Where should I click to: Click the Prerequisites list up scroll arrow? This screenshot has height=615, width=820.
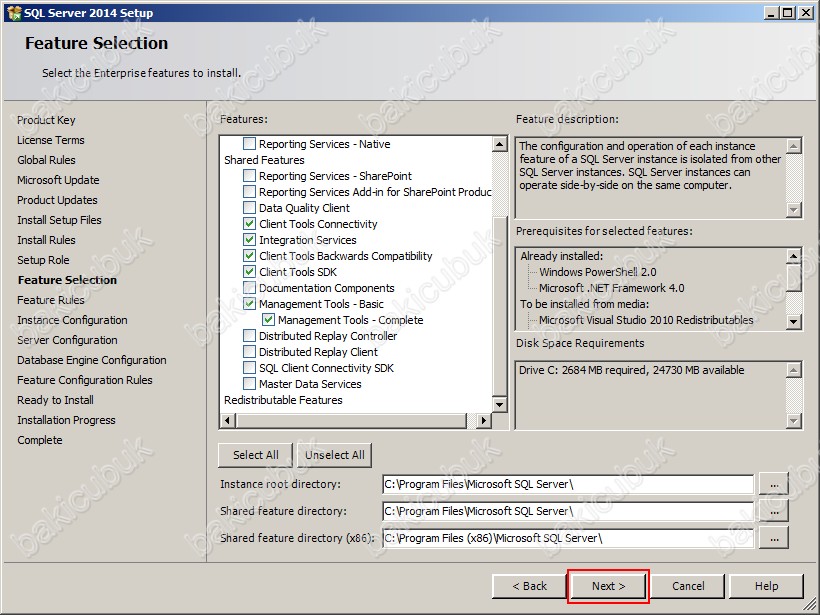793,256
